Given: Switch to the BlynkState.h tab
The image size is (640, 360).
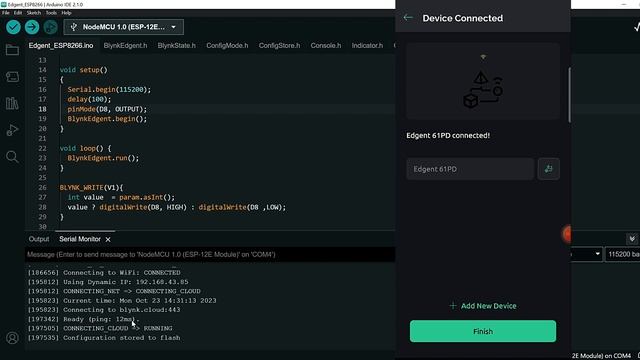Looking at the screenshot, I should (177, 45).
